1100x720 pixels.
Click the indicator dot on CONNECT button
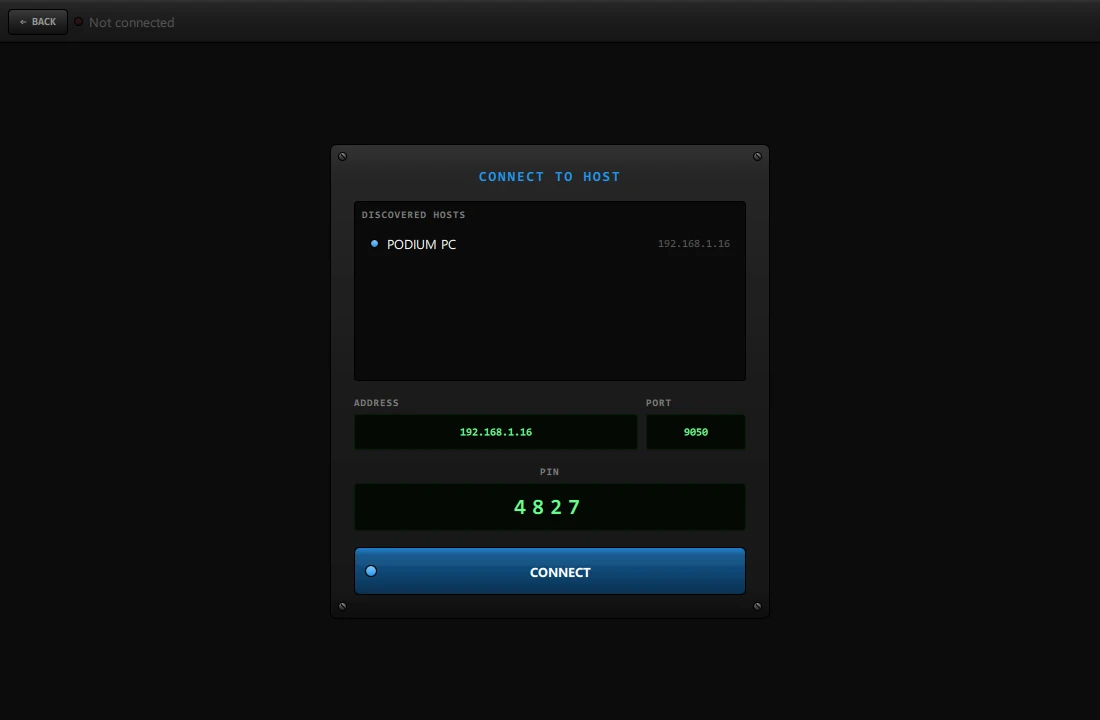(x=371, y=571)
